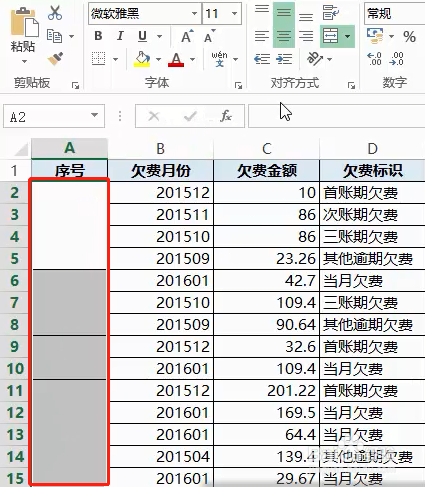Click inside the formula bar
Viewport: 425px width, 487px height.
(x=337, y=116)
